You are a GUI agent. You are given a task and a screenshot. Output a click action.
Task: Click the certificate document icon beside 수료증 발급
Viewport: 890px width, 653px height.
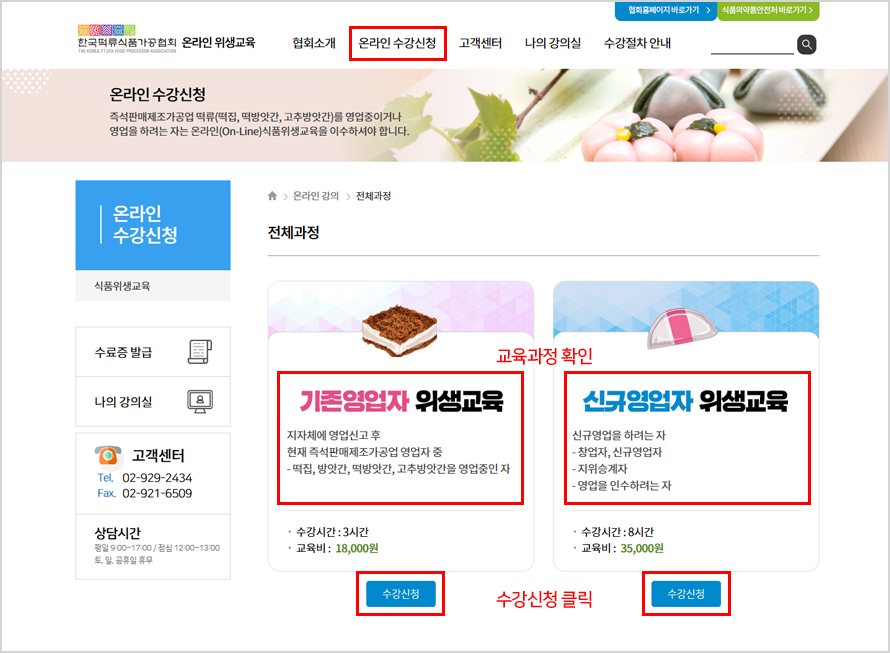(200, 352)
